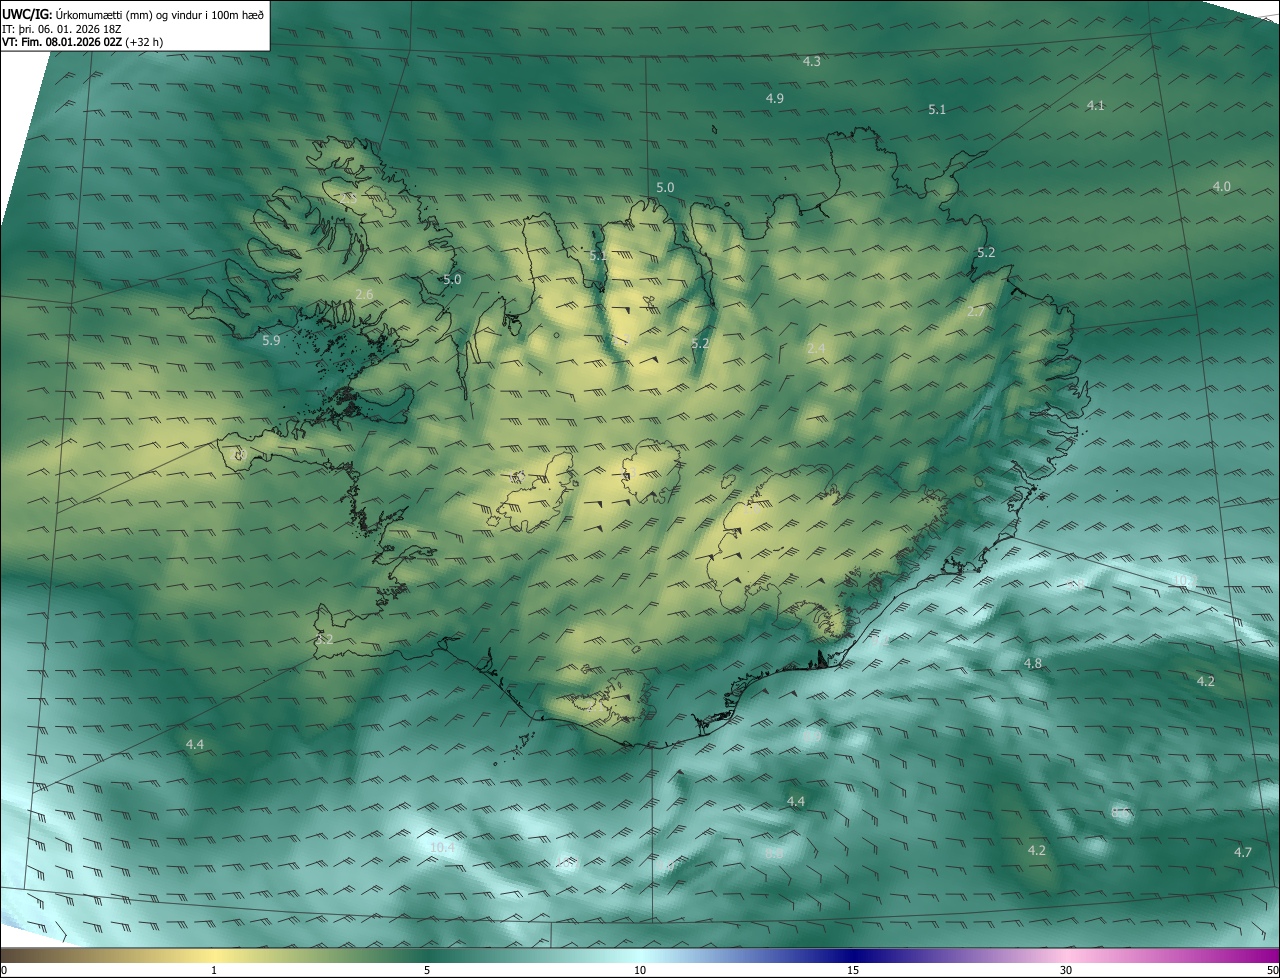The width and height of the screenshot is (1280, 978).
Task: Click the VT valid time line
Action: (83, 42)
